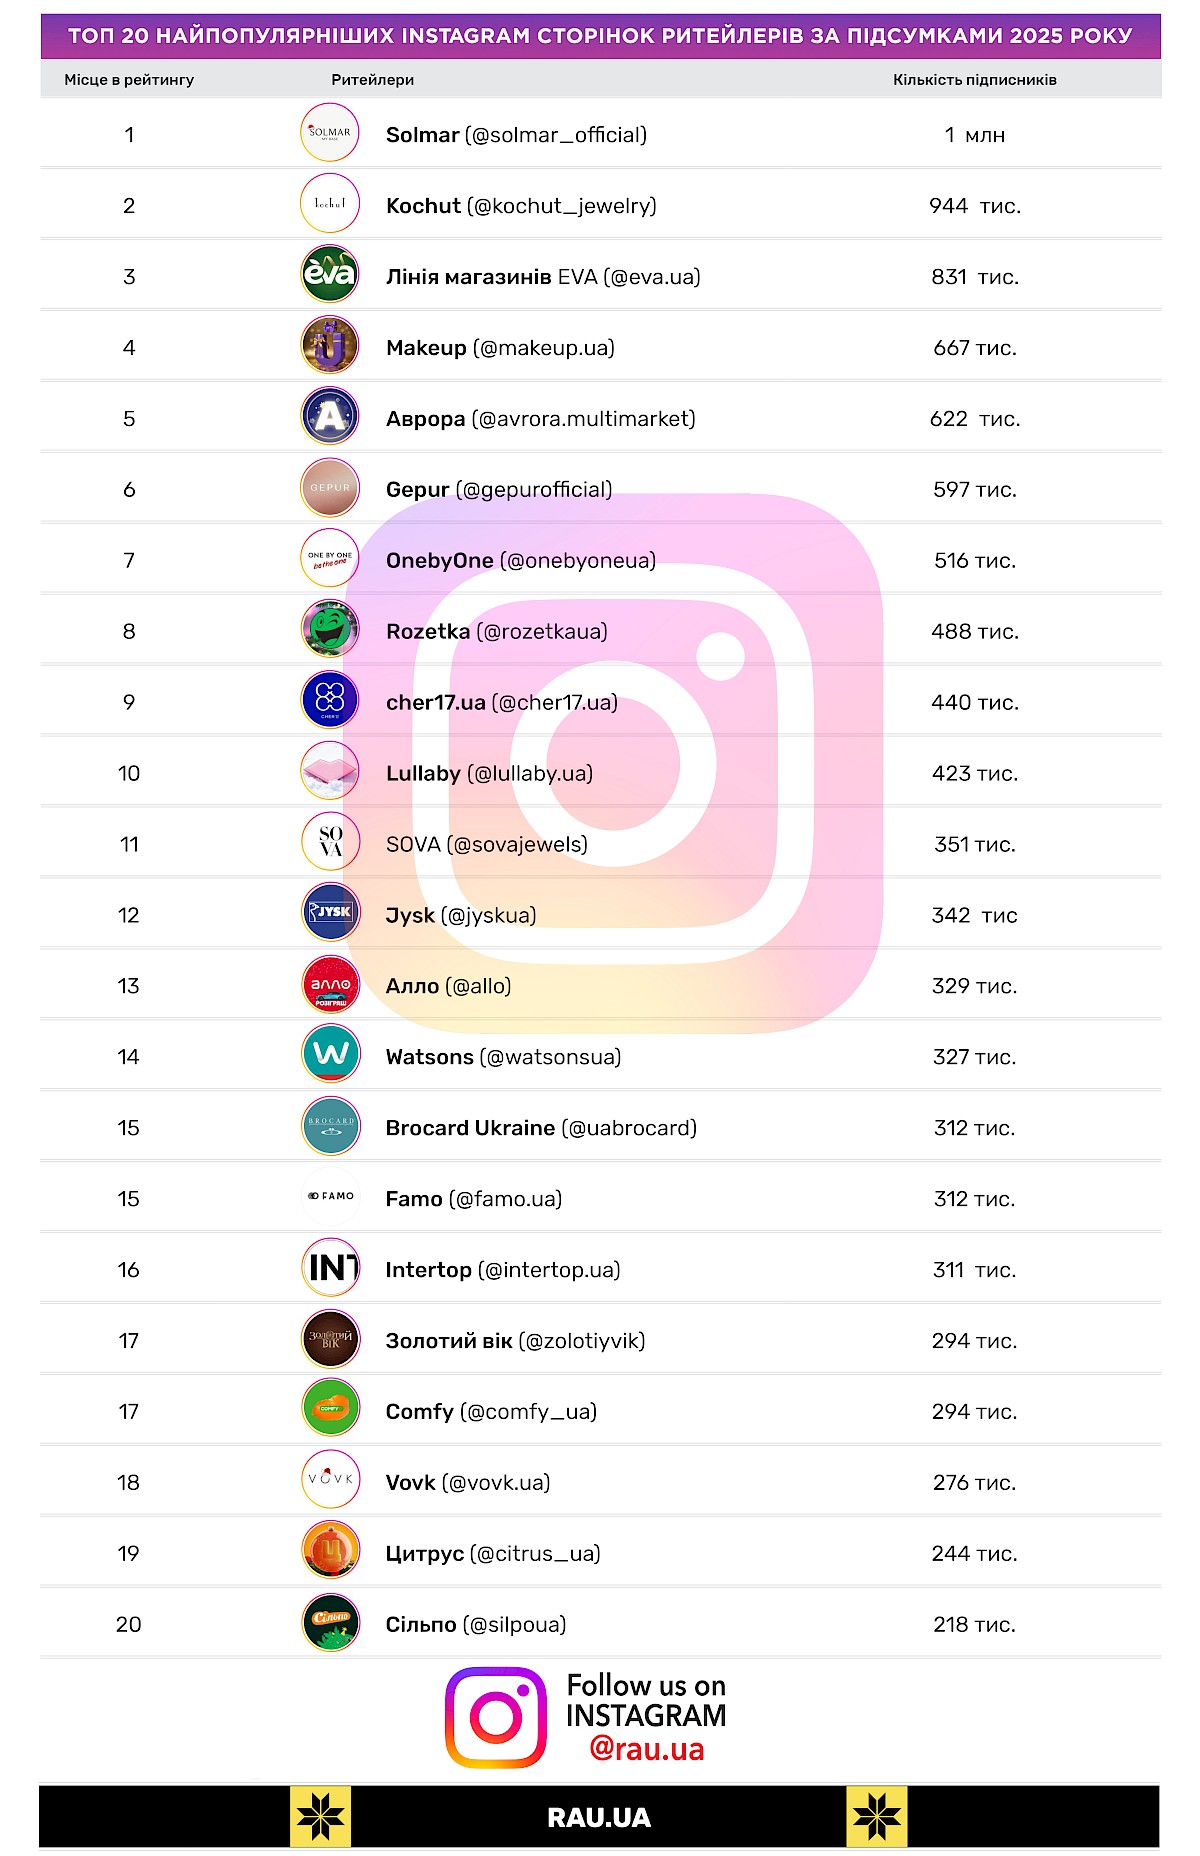Image resolution: width=1200 pixels, height=1856 pixels.
Task: Click the Ритейлери column header
Action: [x=372, y=80]
